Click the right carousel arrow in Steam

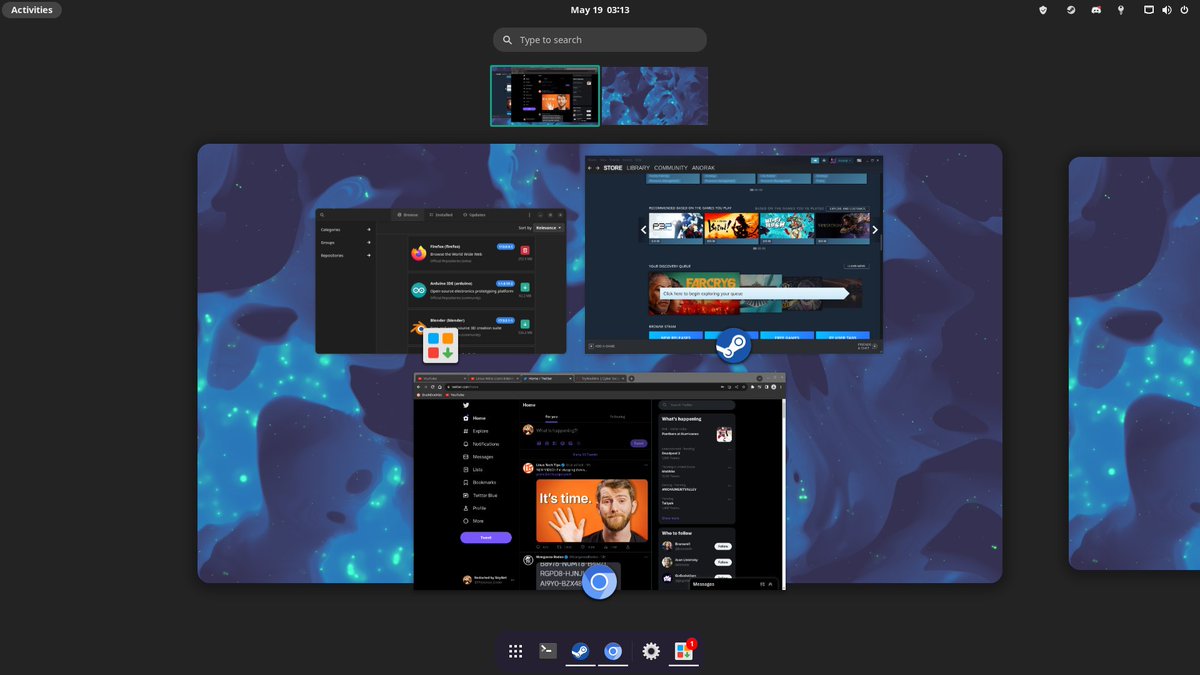click(x=874, y=229)
